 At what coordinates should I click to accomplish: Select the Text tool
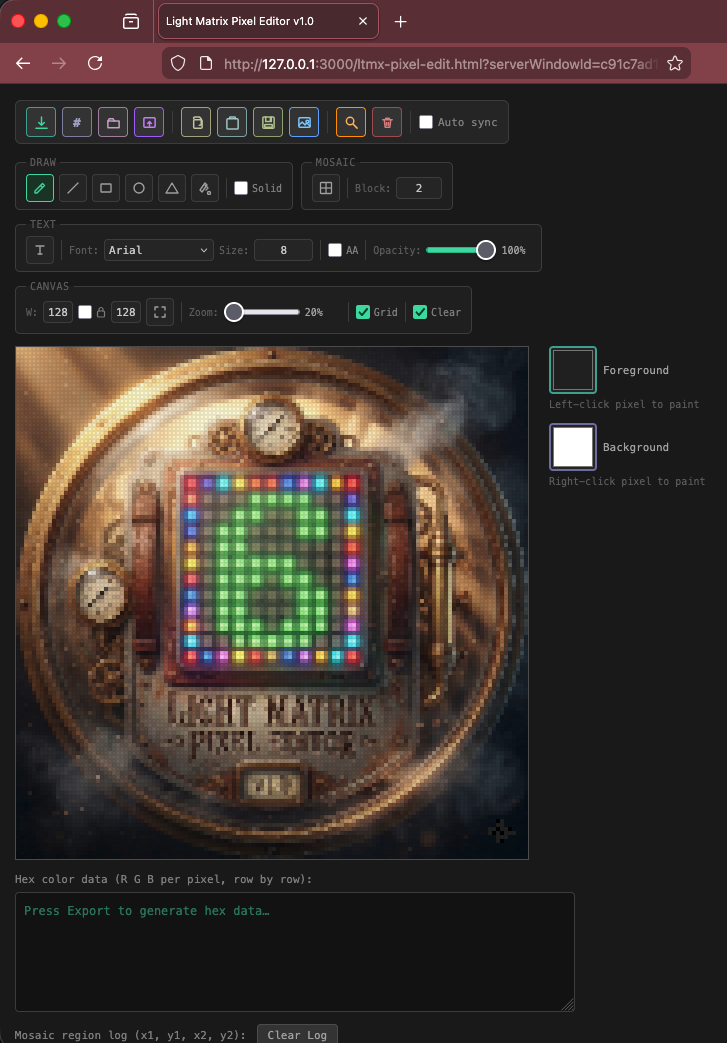pos(40,250)
